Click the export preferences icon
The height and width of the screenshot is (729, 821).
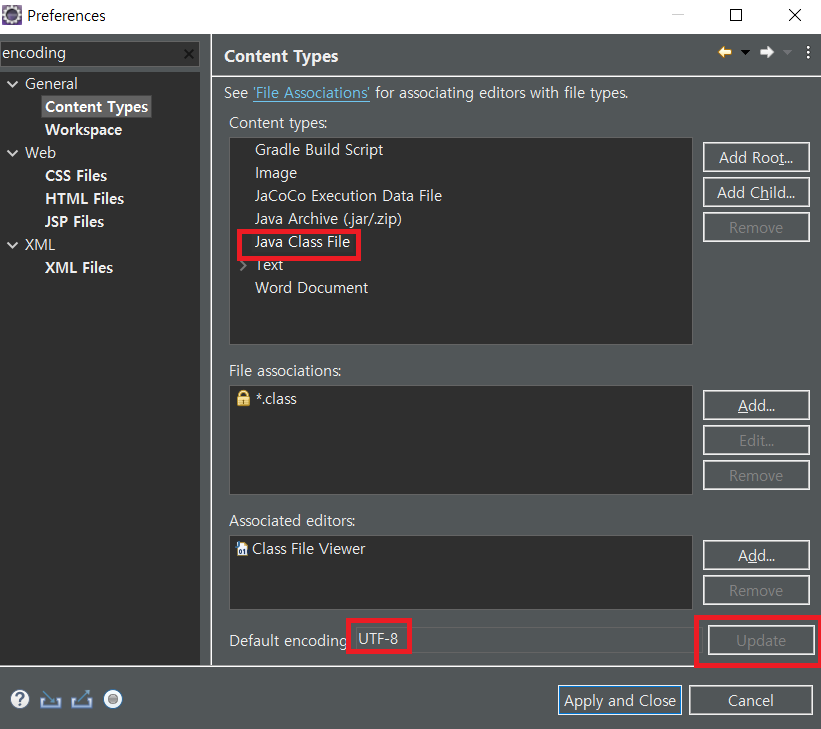pos(82,699)
